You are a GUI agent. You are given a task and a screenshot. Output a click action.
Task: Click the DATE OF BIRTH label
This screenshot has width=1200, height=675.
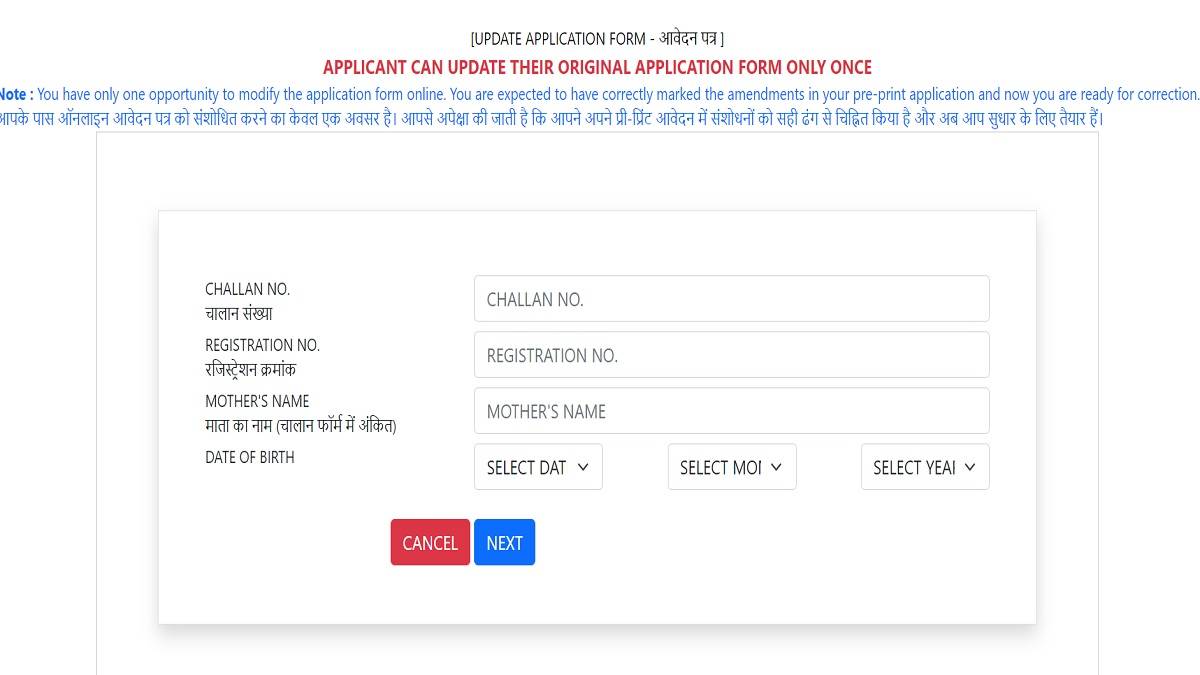point(250,457)
